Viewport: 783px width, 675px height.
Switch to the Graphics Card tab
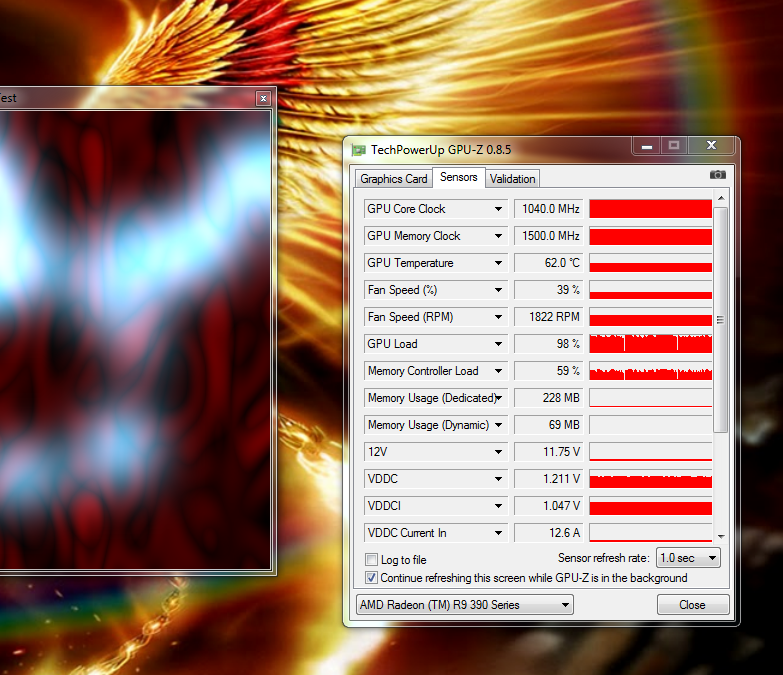393,179
